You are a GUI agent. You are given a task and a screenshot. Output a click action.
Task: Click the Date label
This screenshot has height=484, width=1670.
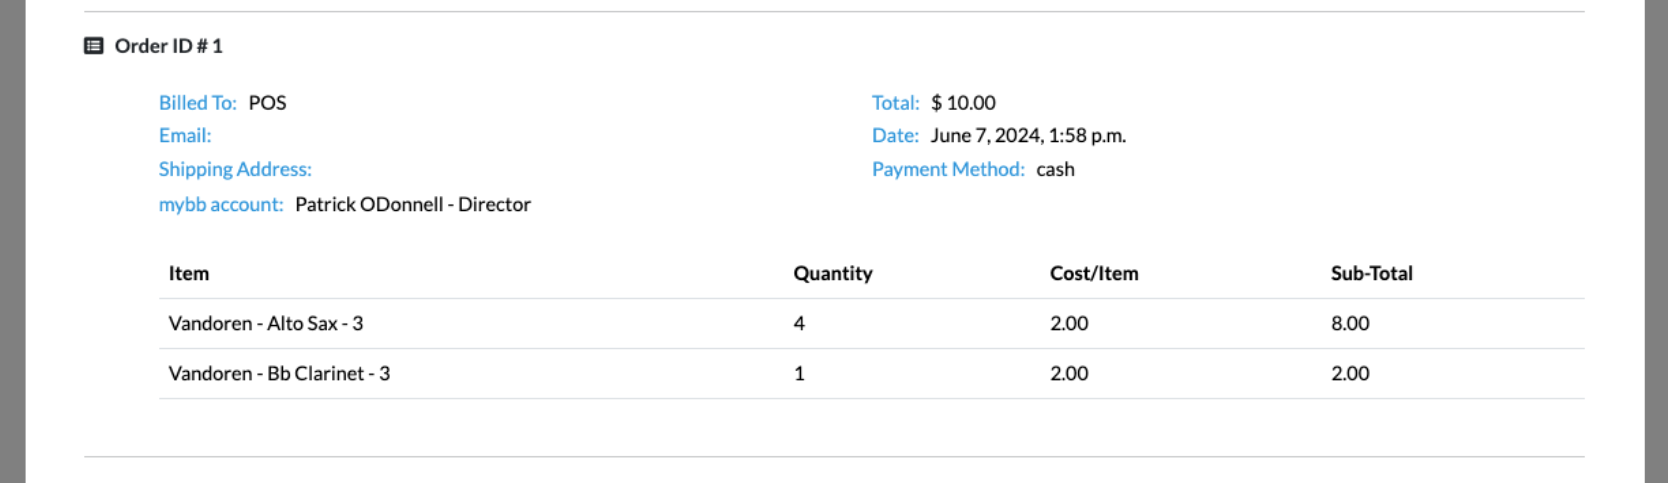point(895,136)
